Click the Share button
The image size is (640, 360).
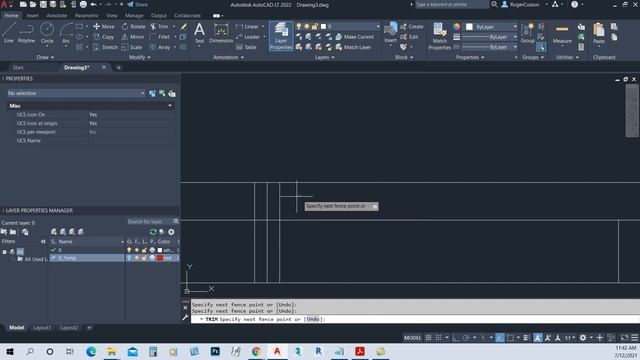click(138, 4)
